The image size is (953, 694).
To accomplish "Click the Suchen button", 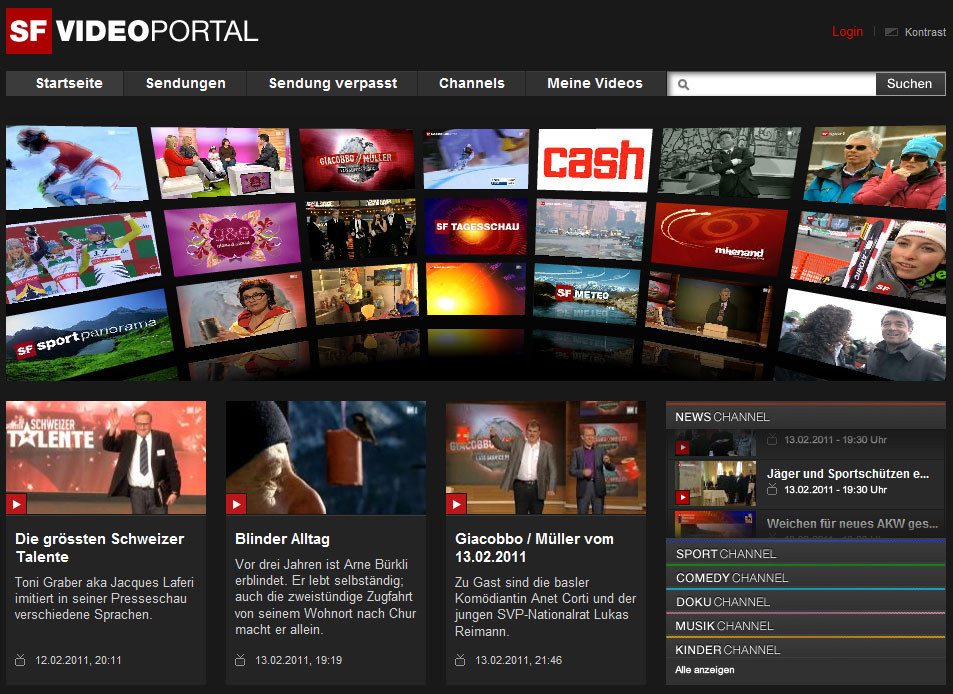I will (x=909, y=84).
